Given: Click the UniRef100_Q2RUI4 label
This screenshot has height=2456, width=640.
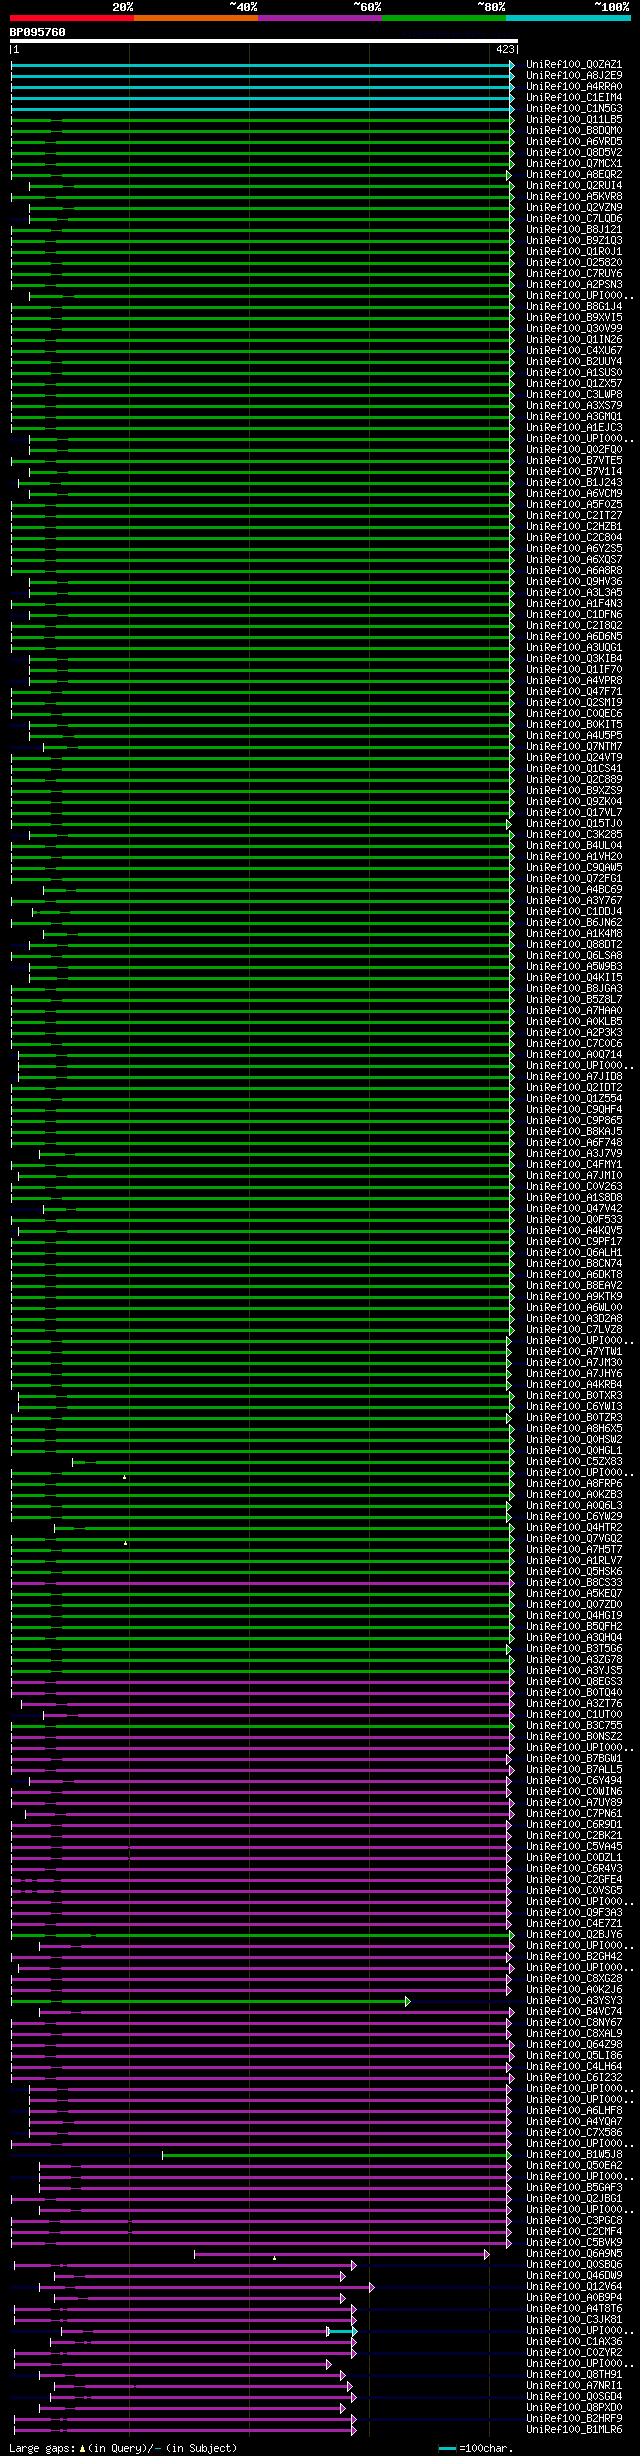Looking at the screenshot, I should [574, 186].
